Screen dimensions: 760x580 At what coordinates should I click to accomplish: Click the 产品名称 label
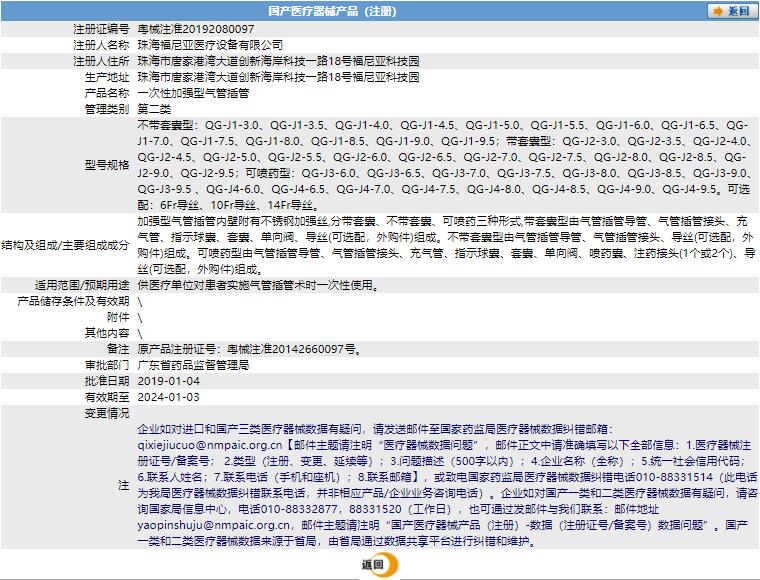[107, 93]
